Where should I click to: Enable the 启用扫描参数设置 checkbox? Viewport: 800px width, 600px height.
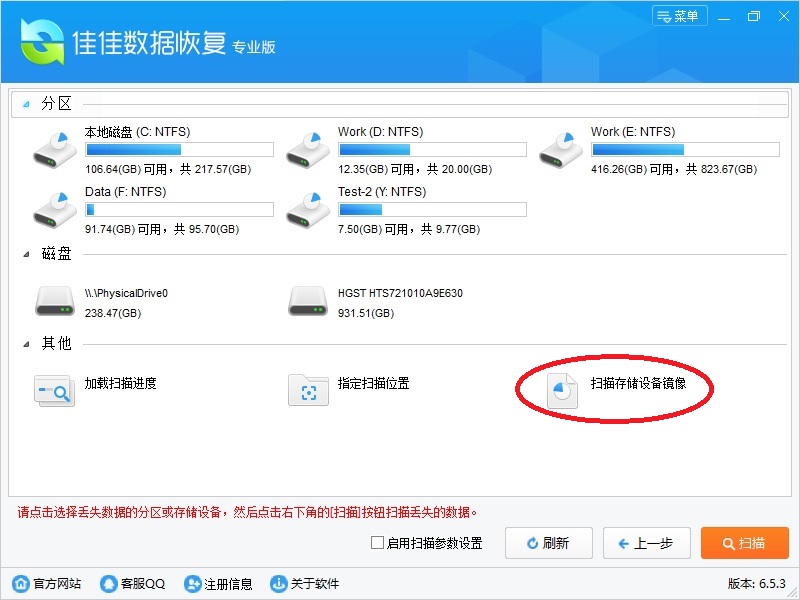pyautogui.click(x=377, y=544)
